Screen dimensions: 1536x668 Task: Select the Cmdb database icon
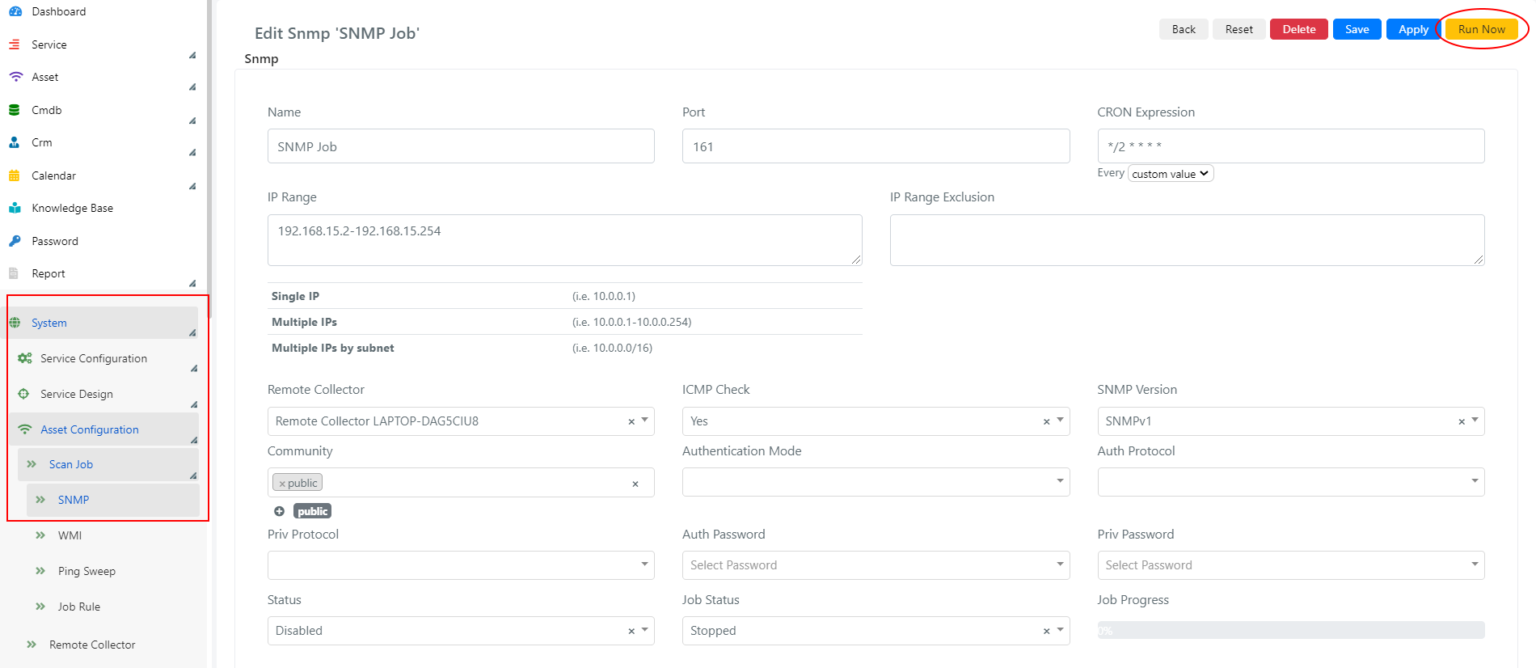point(14,110)
